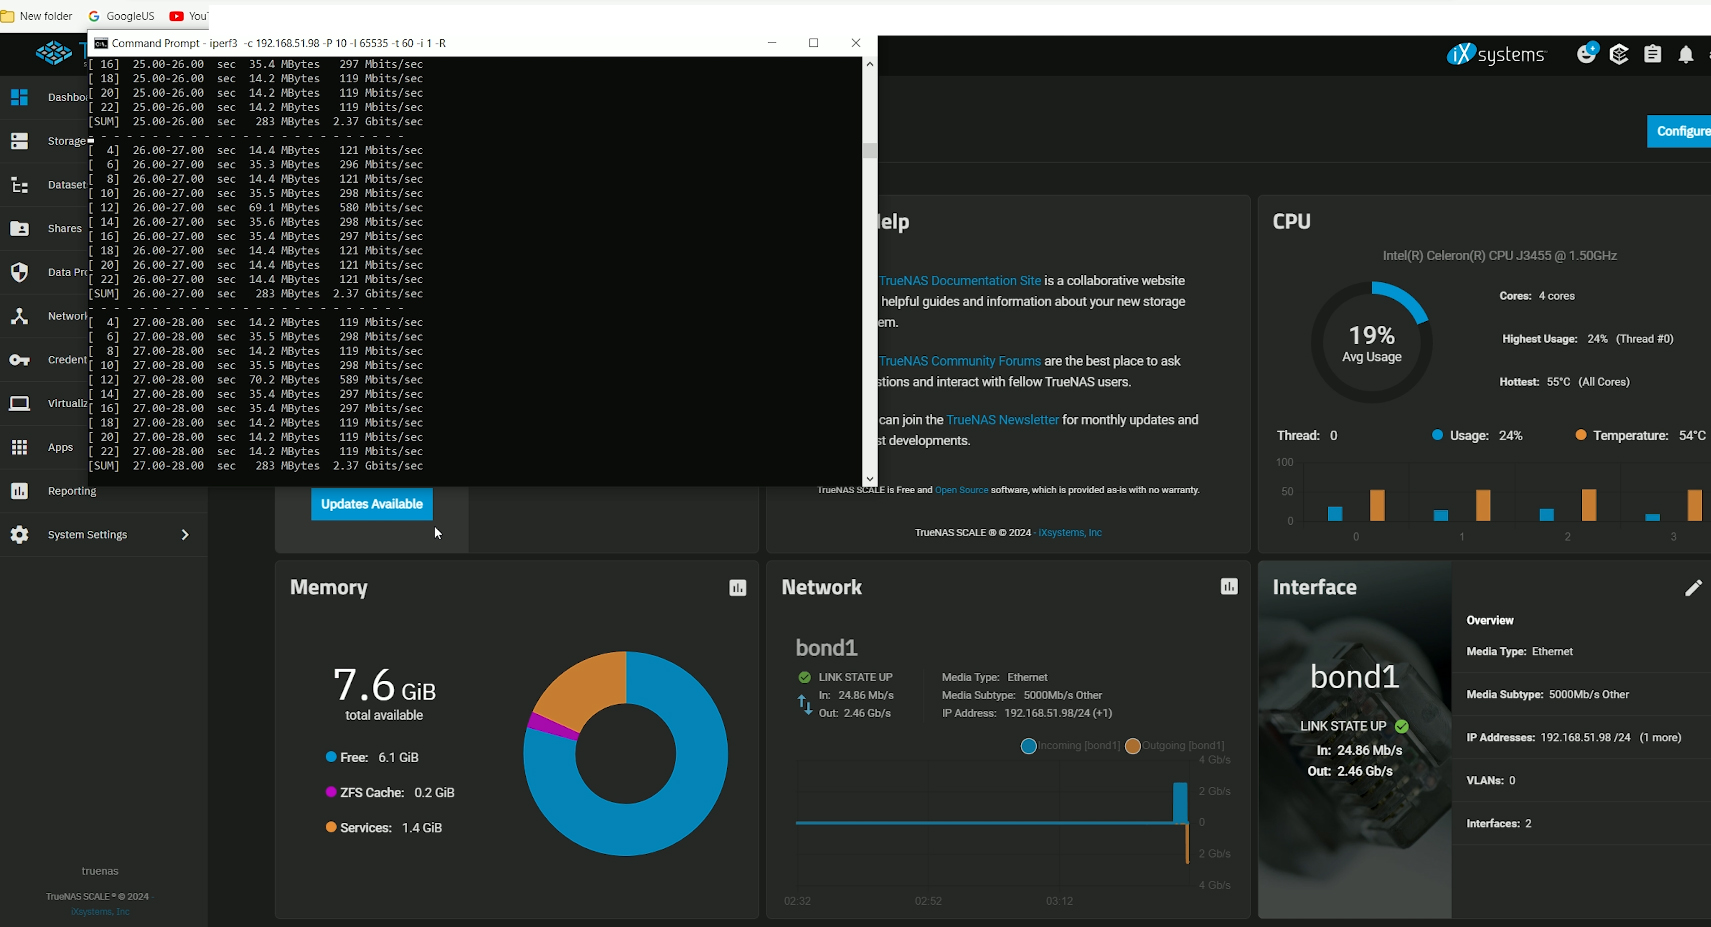Open the Network icon in sidebar
The image size is (1711, 927).
pos(19,316)
